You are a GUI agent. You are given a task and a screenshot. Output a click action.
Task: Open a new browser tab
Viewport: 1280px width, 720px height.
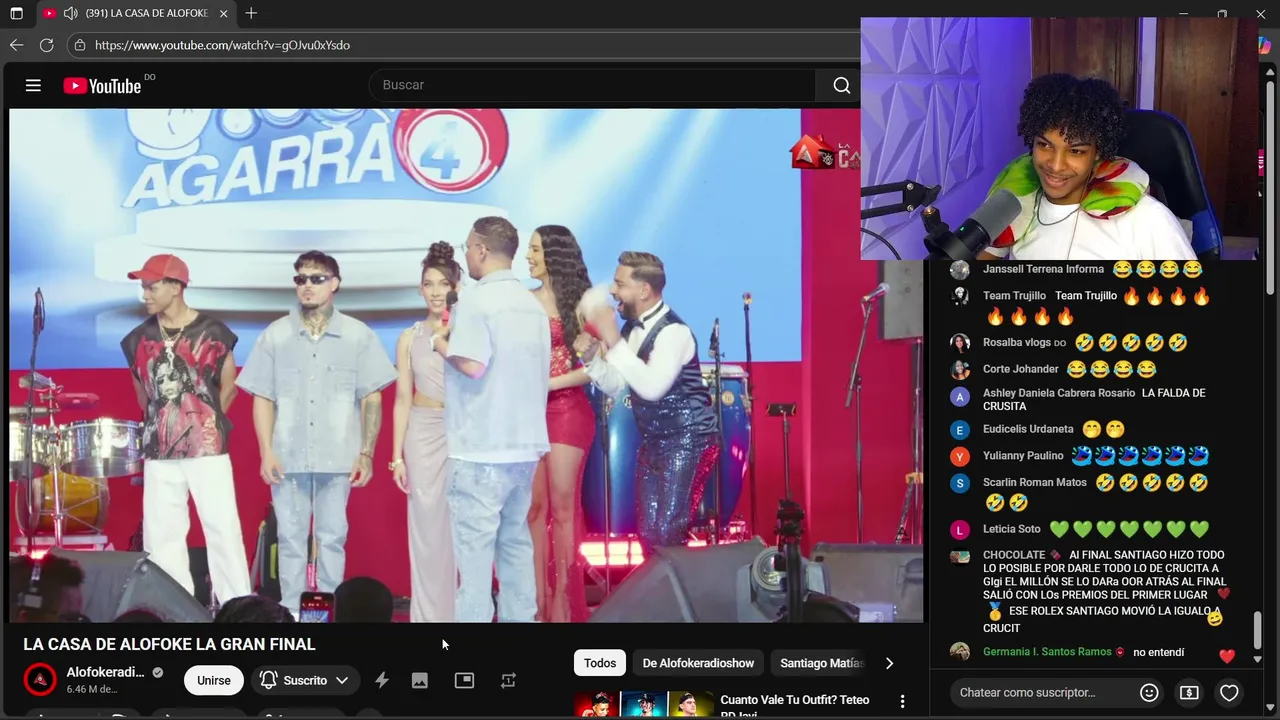pyautogui.click(x=251, y=13)
